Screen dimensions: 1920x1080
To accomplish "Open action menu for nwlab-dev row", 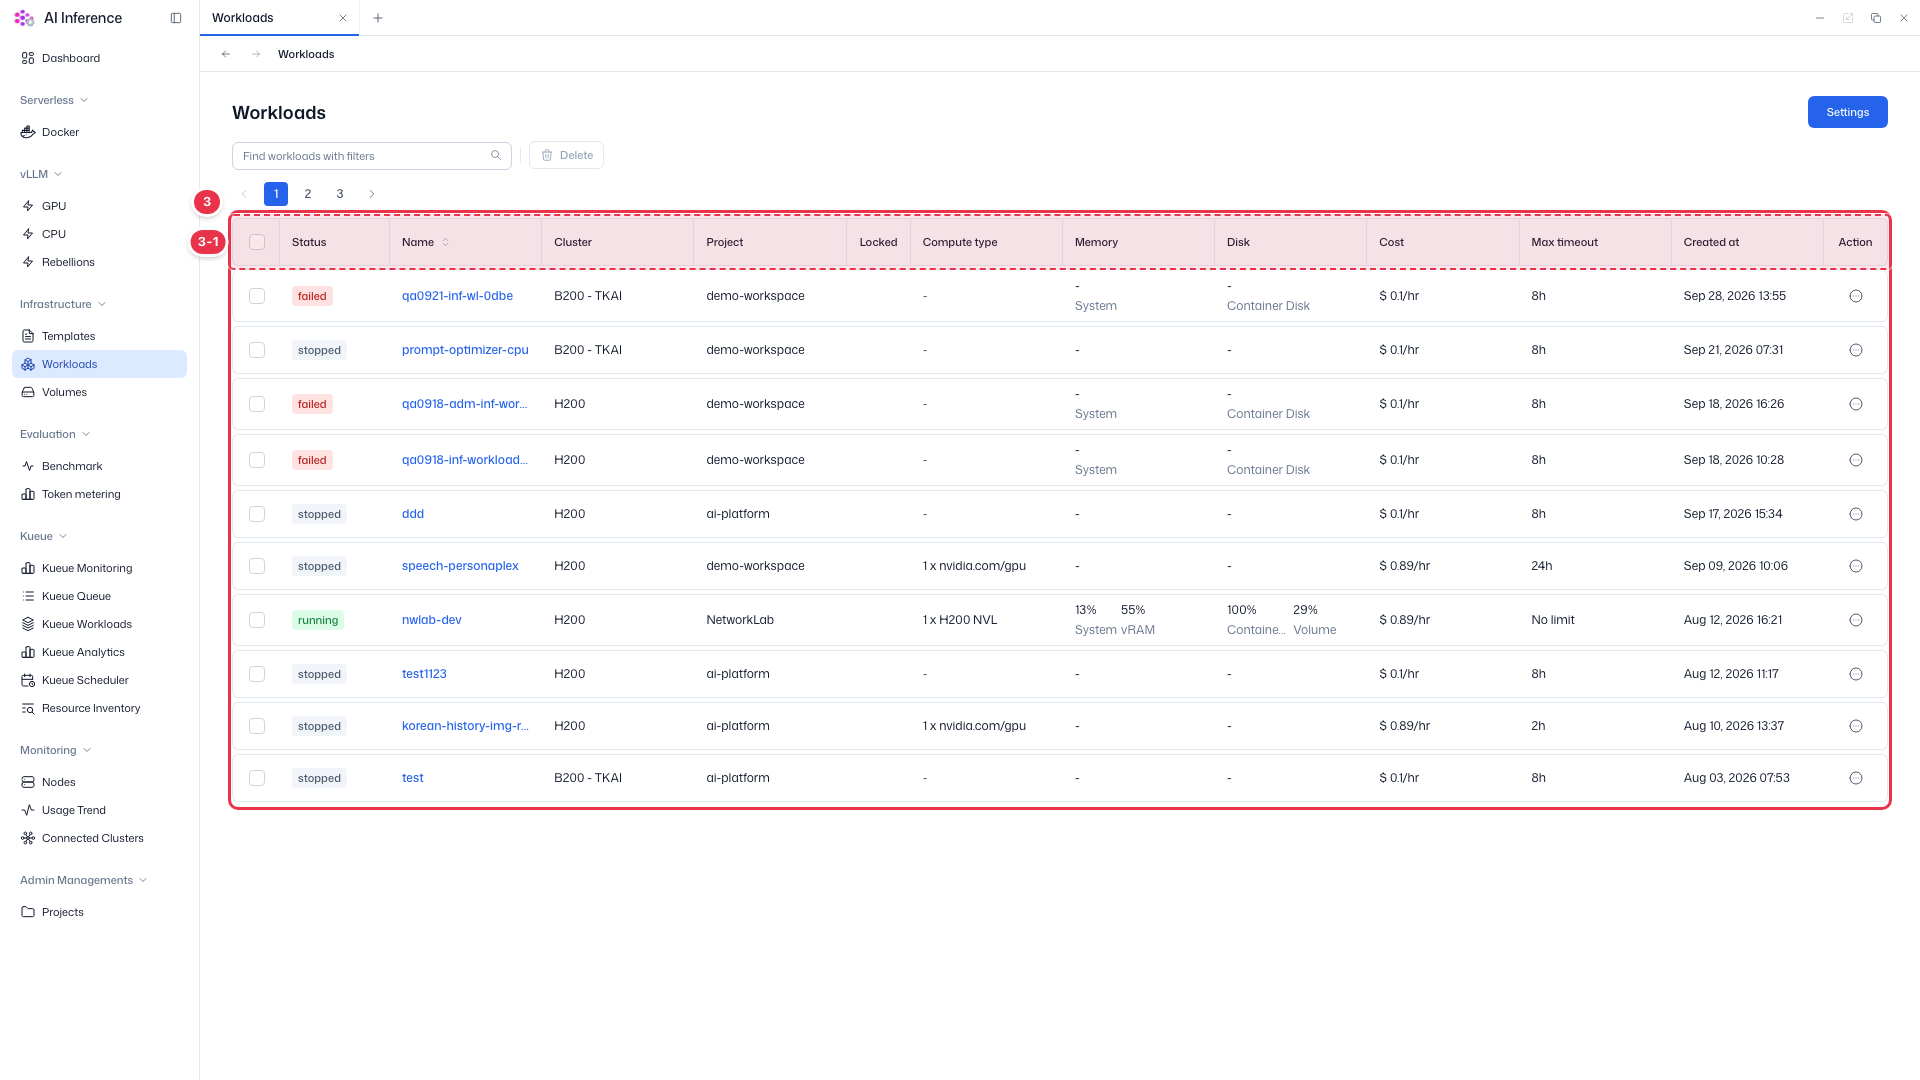I will (1856, 620).
